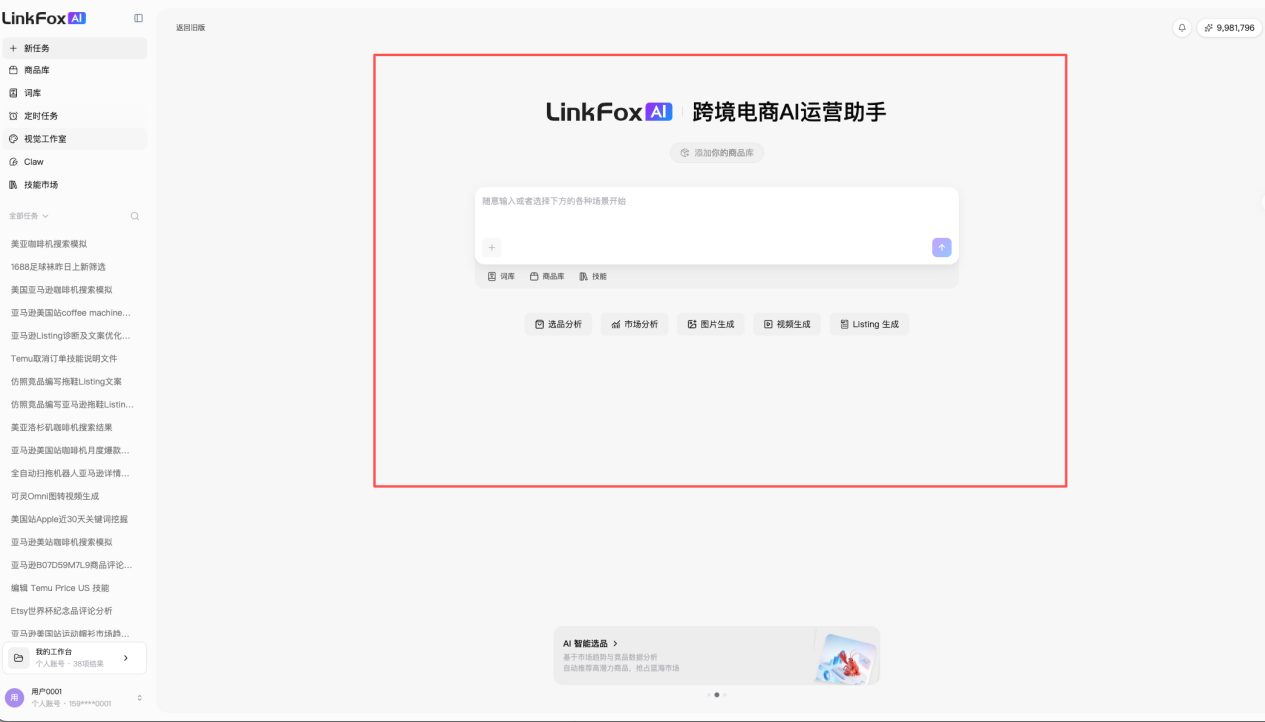Click the 9,981,796 credits balance

pos(1229,28)
